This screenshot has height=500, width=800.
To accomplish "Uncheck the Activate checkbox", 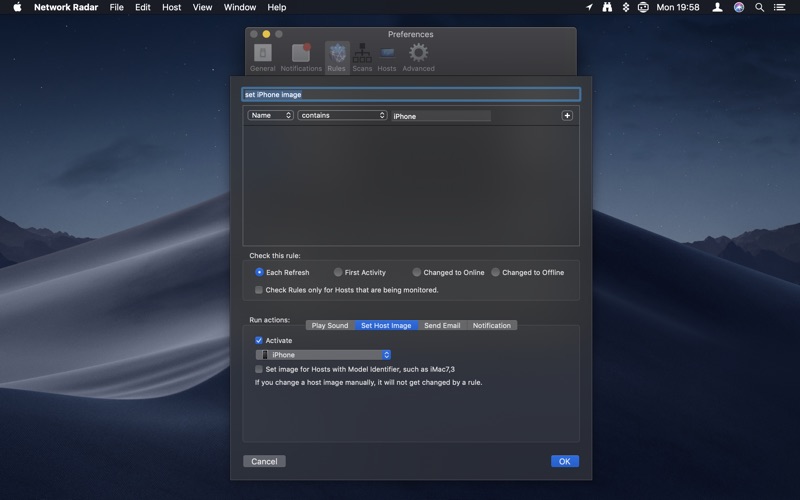I will click(259, 340).
